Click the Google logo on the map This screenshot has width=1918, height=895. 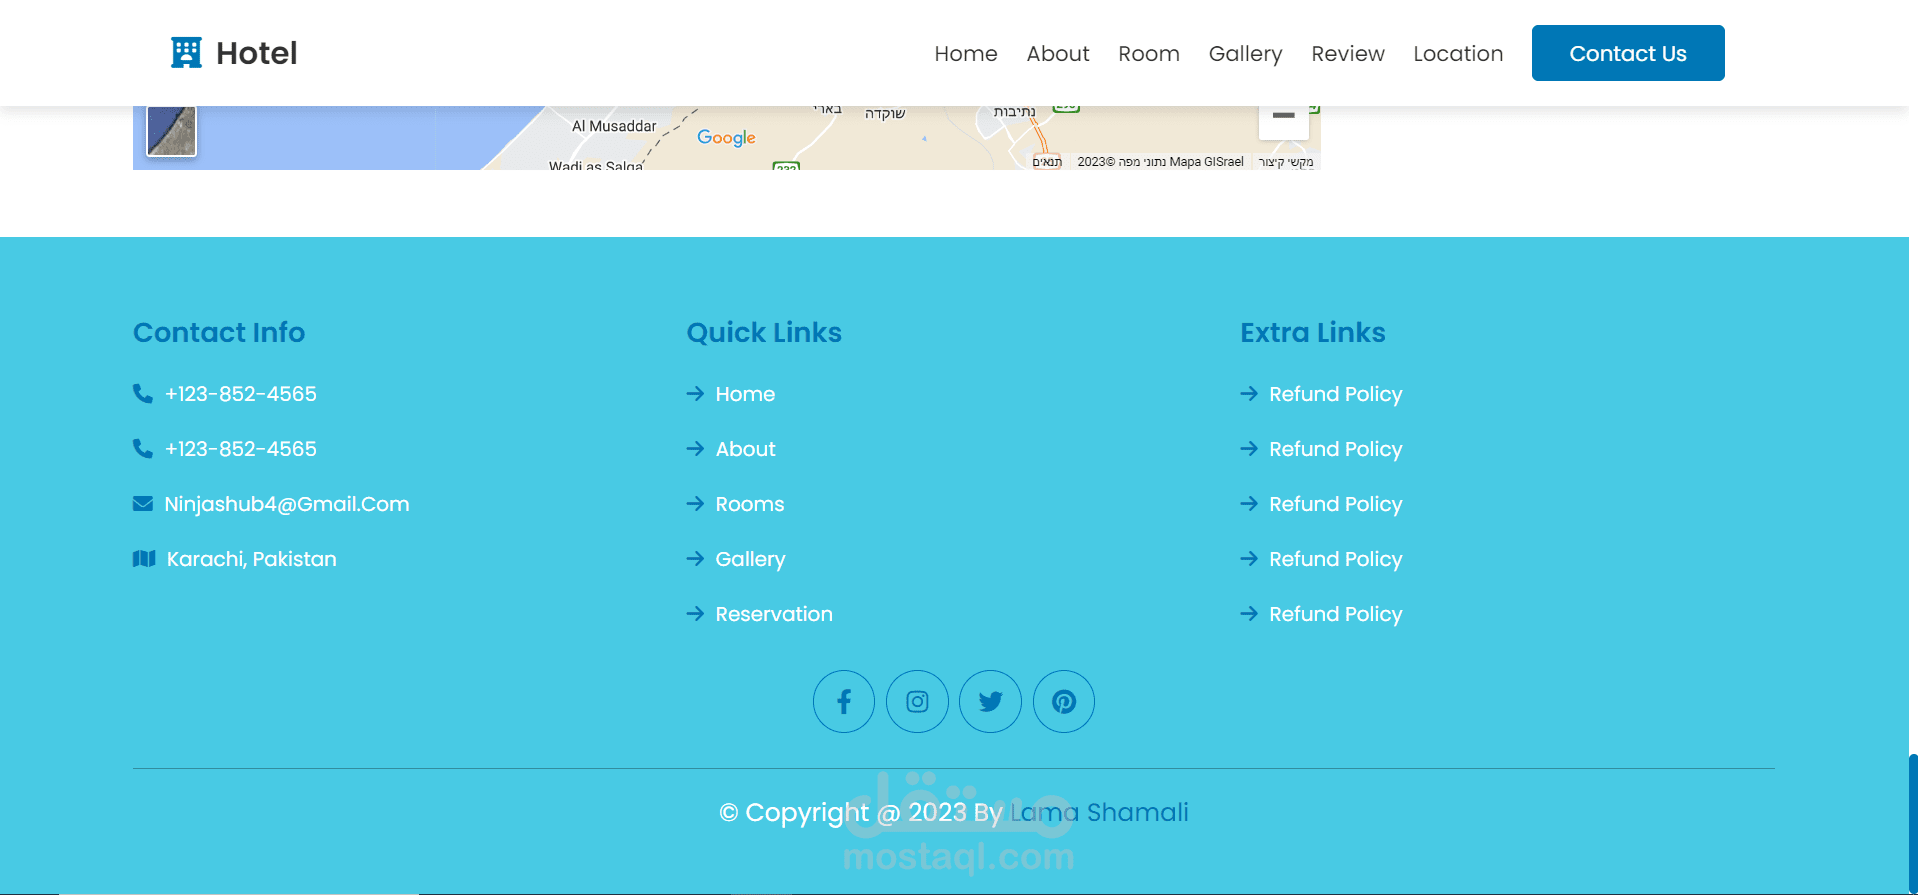tap(726, 138)
